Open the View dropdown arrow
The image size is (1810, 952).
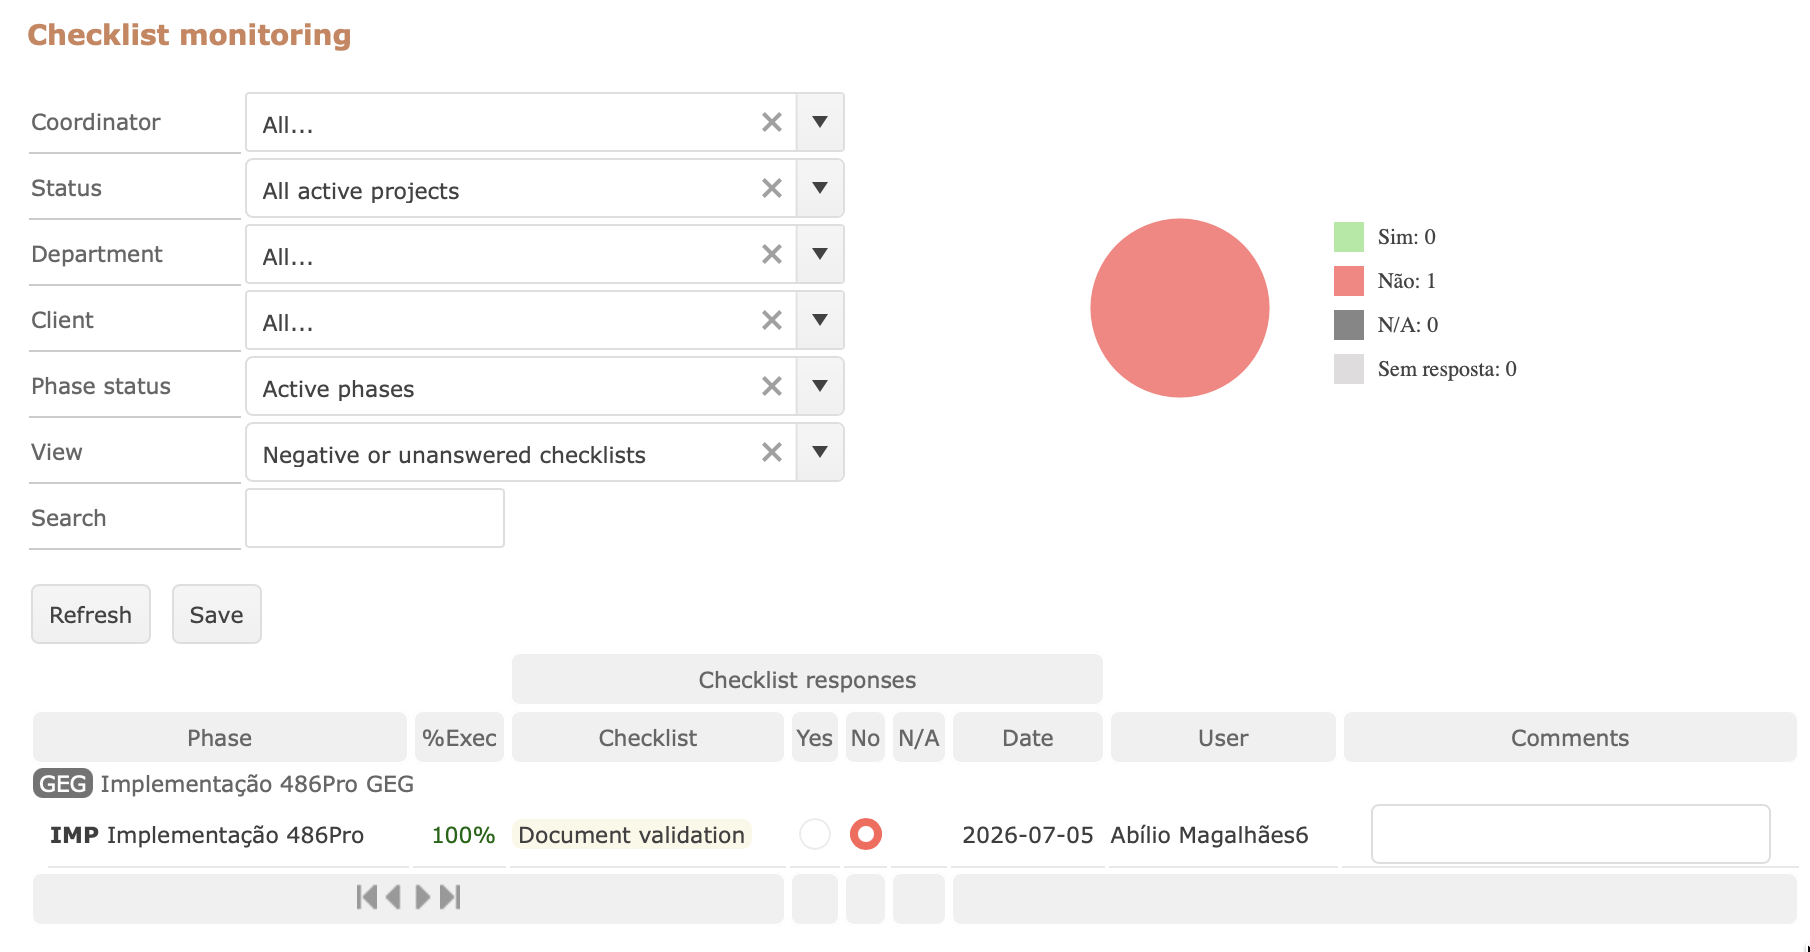820,452
